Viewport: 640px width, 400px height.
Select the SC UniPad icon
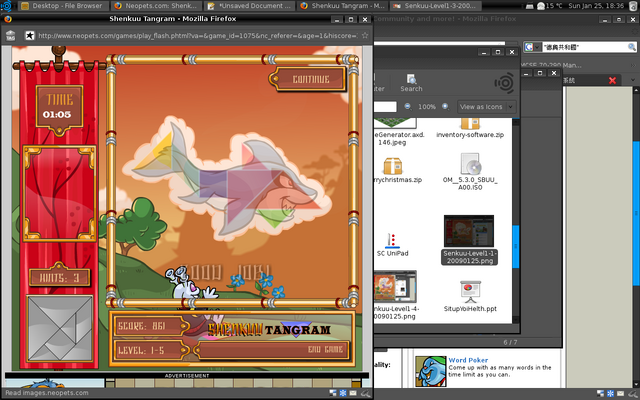pyautogui.click(x=392, y=244)
